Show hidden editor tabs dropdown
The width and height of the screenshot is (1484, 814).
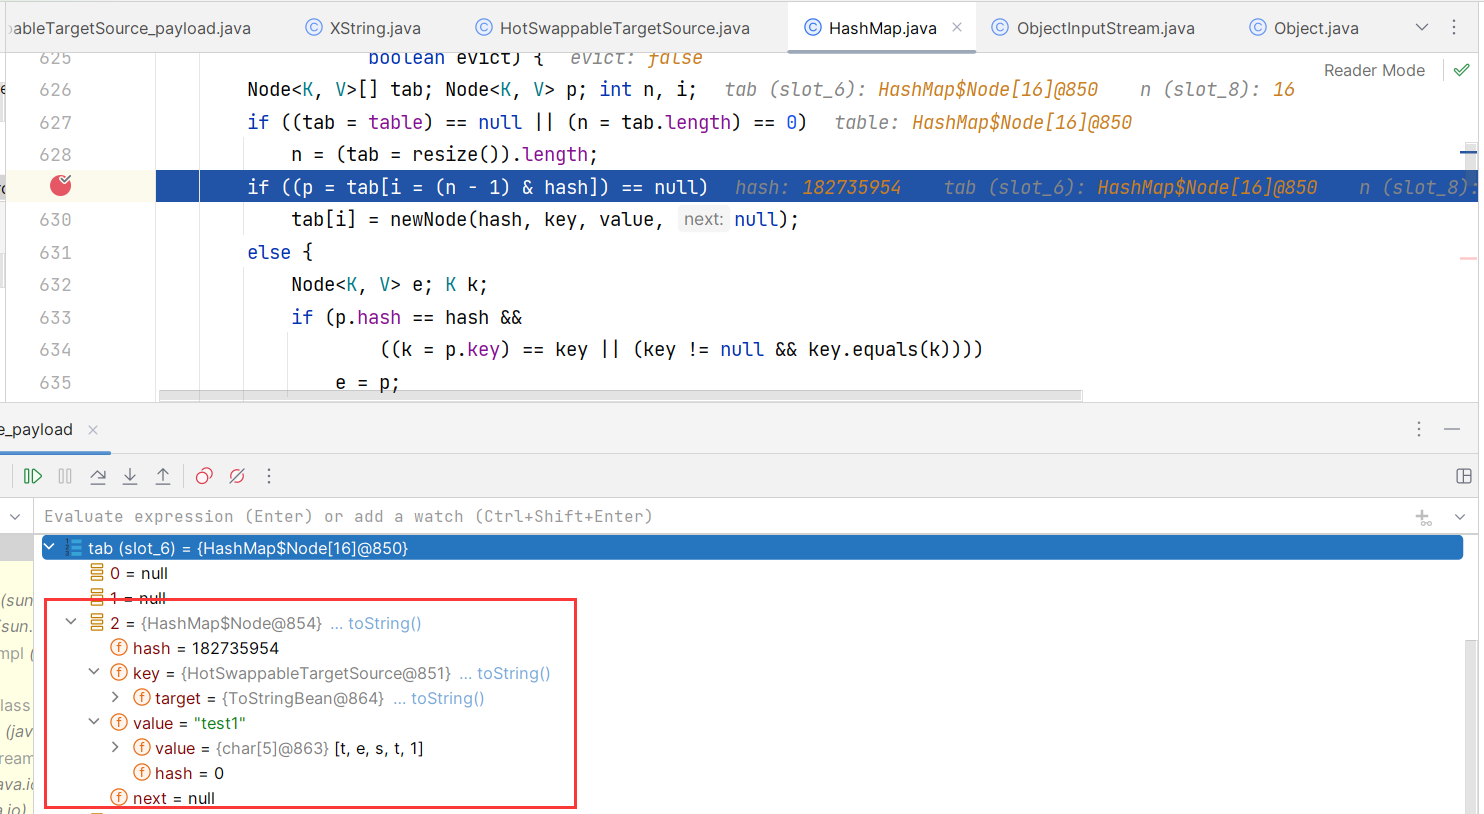click(1422, 28)
